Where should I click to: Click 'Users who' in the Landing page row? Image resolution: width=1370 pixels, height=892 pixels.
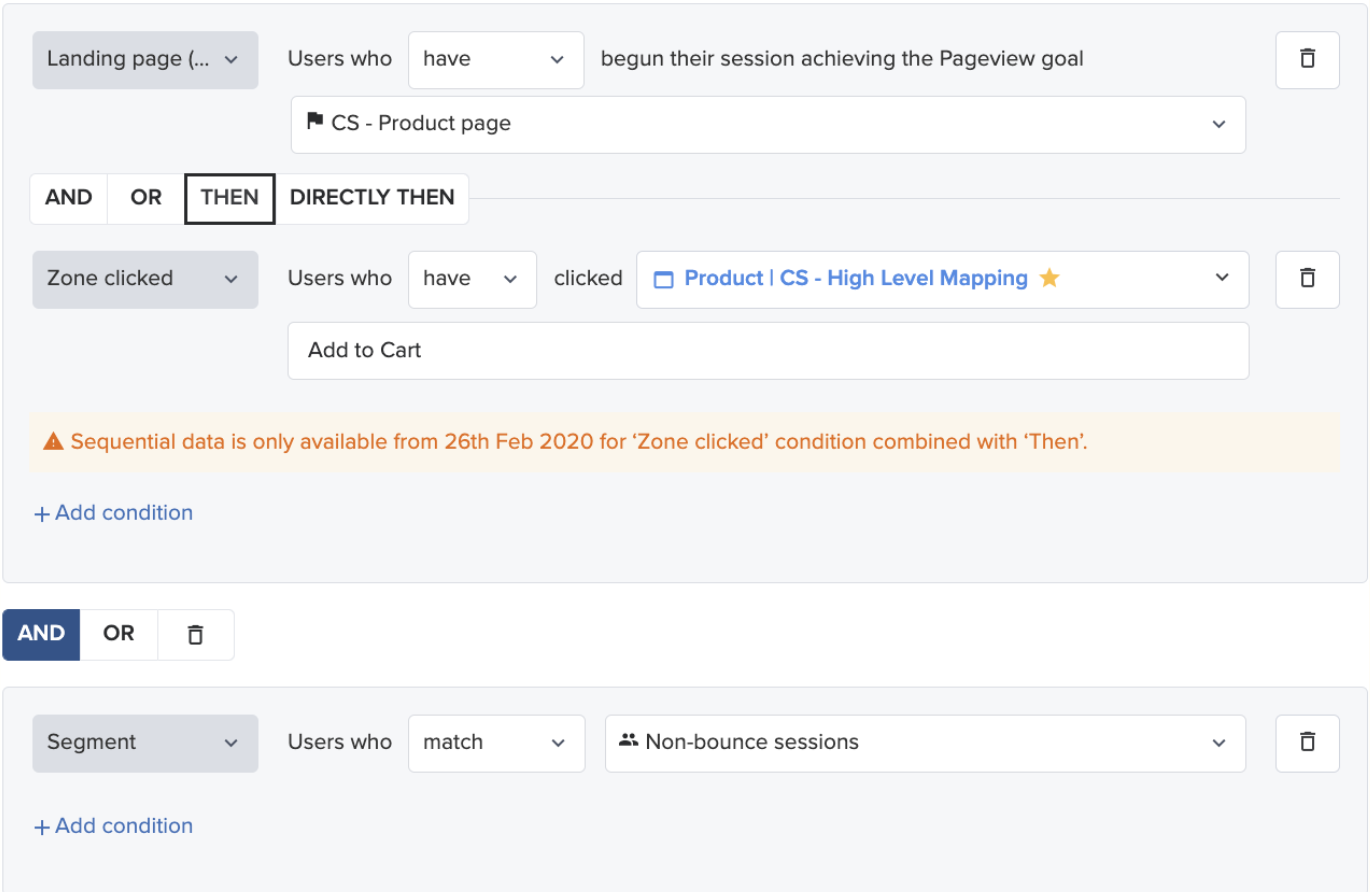[340, 59]
